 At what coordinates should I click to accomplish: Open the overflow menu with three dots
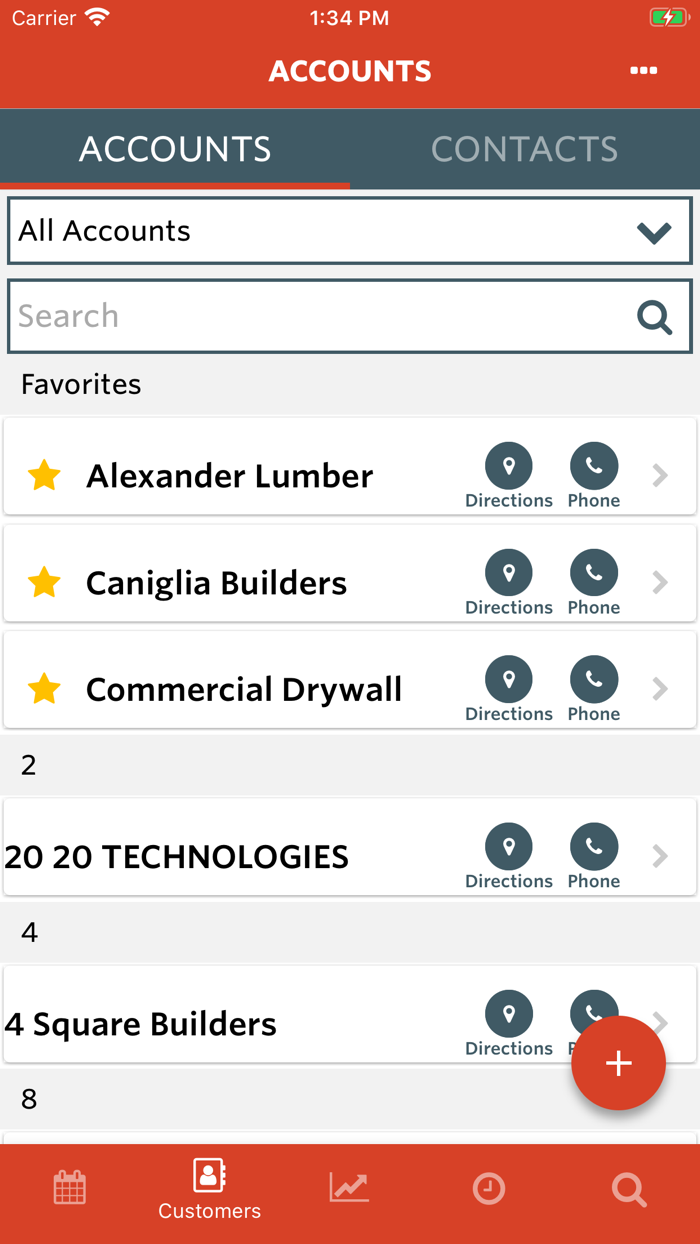644,70
